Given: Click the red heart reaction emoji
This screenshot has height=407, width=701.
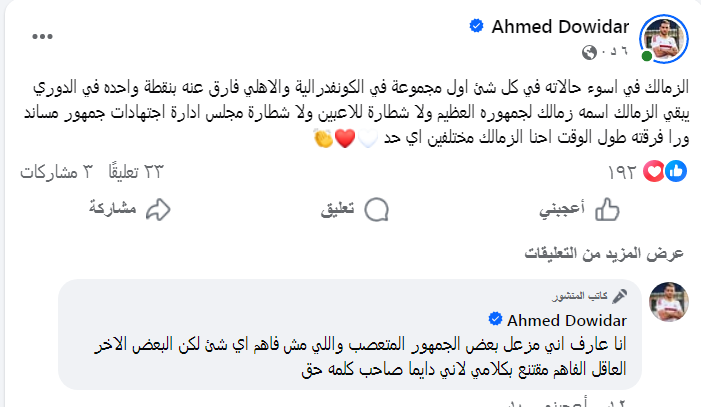Looking at the screenshot, I should click(x=656, y=171).
